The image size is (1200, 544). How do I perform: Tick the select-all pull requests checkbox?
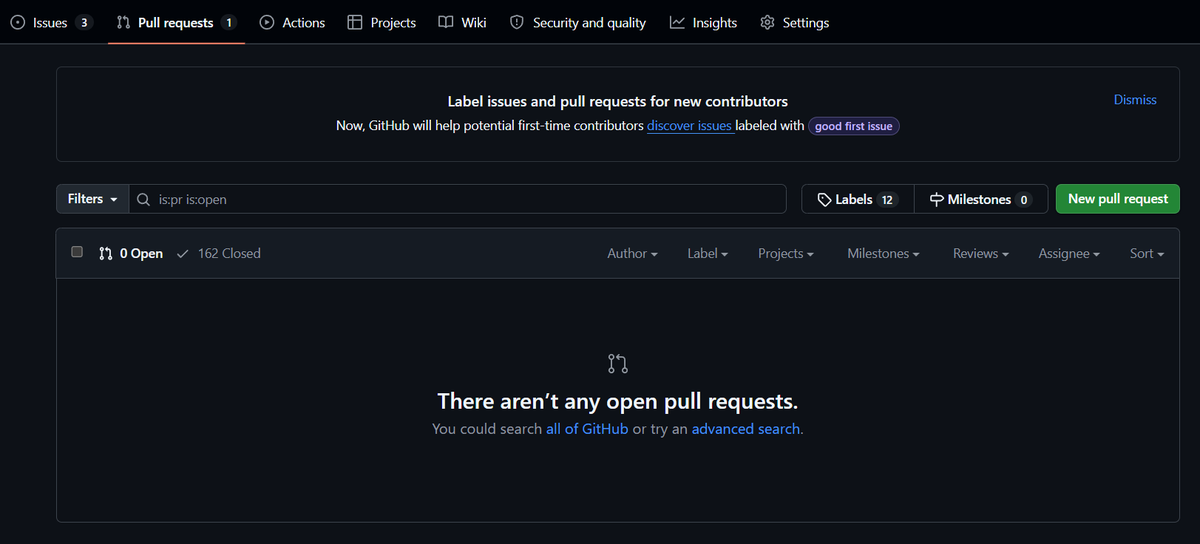click(77, 253)
